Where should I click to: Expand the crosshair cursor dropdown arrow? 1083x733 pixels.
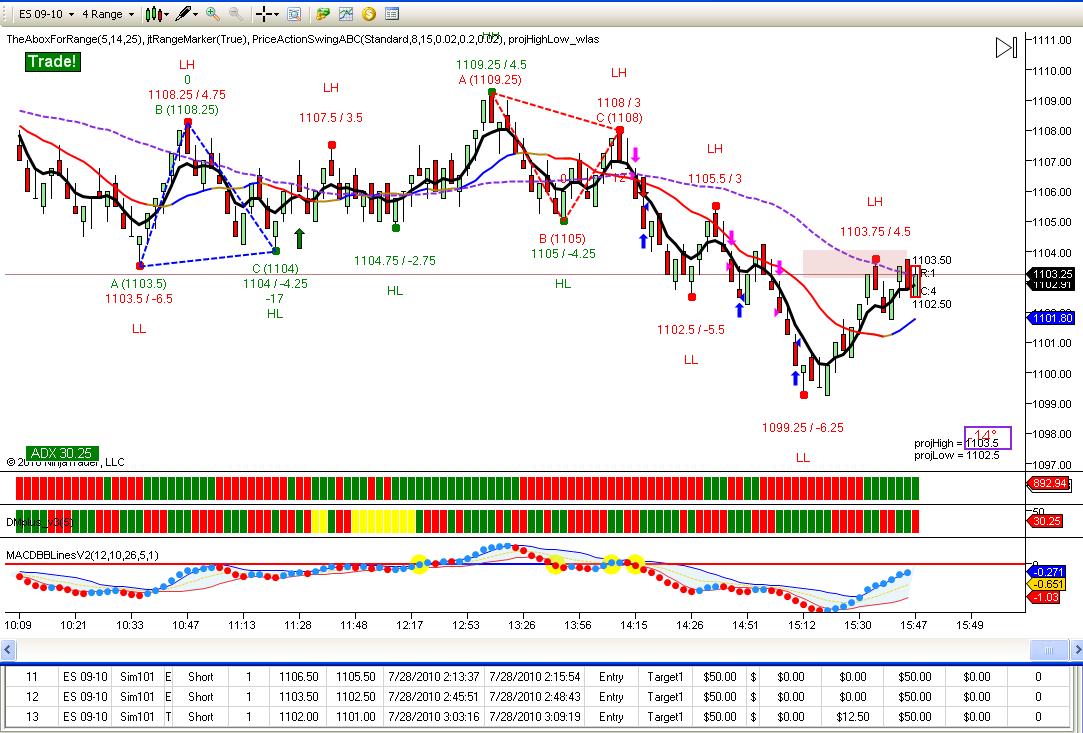276,14
